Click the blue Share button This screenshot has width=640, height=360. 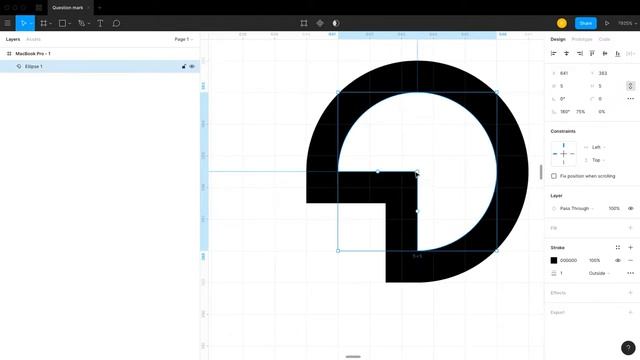[585, 23]
